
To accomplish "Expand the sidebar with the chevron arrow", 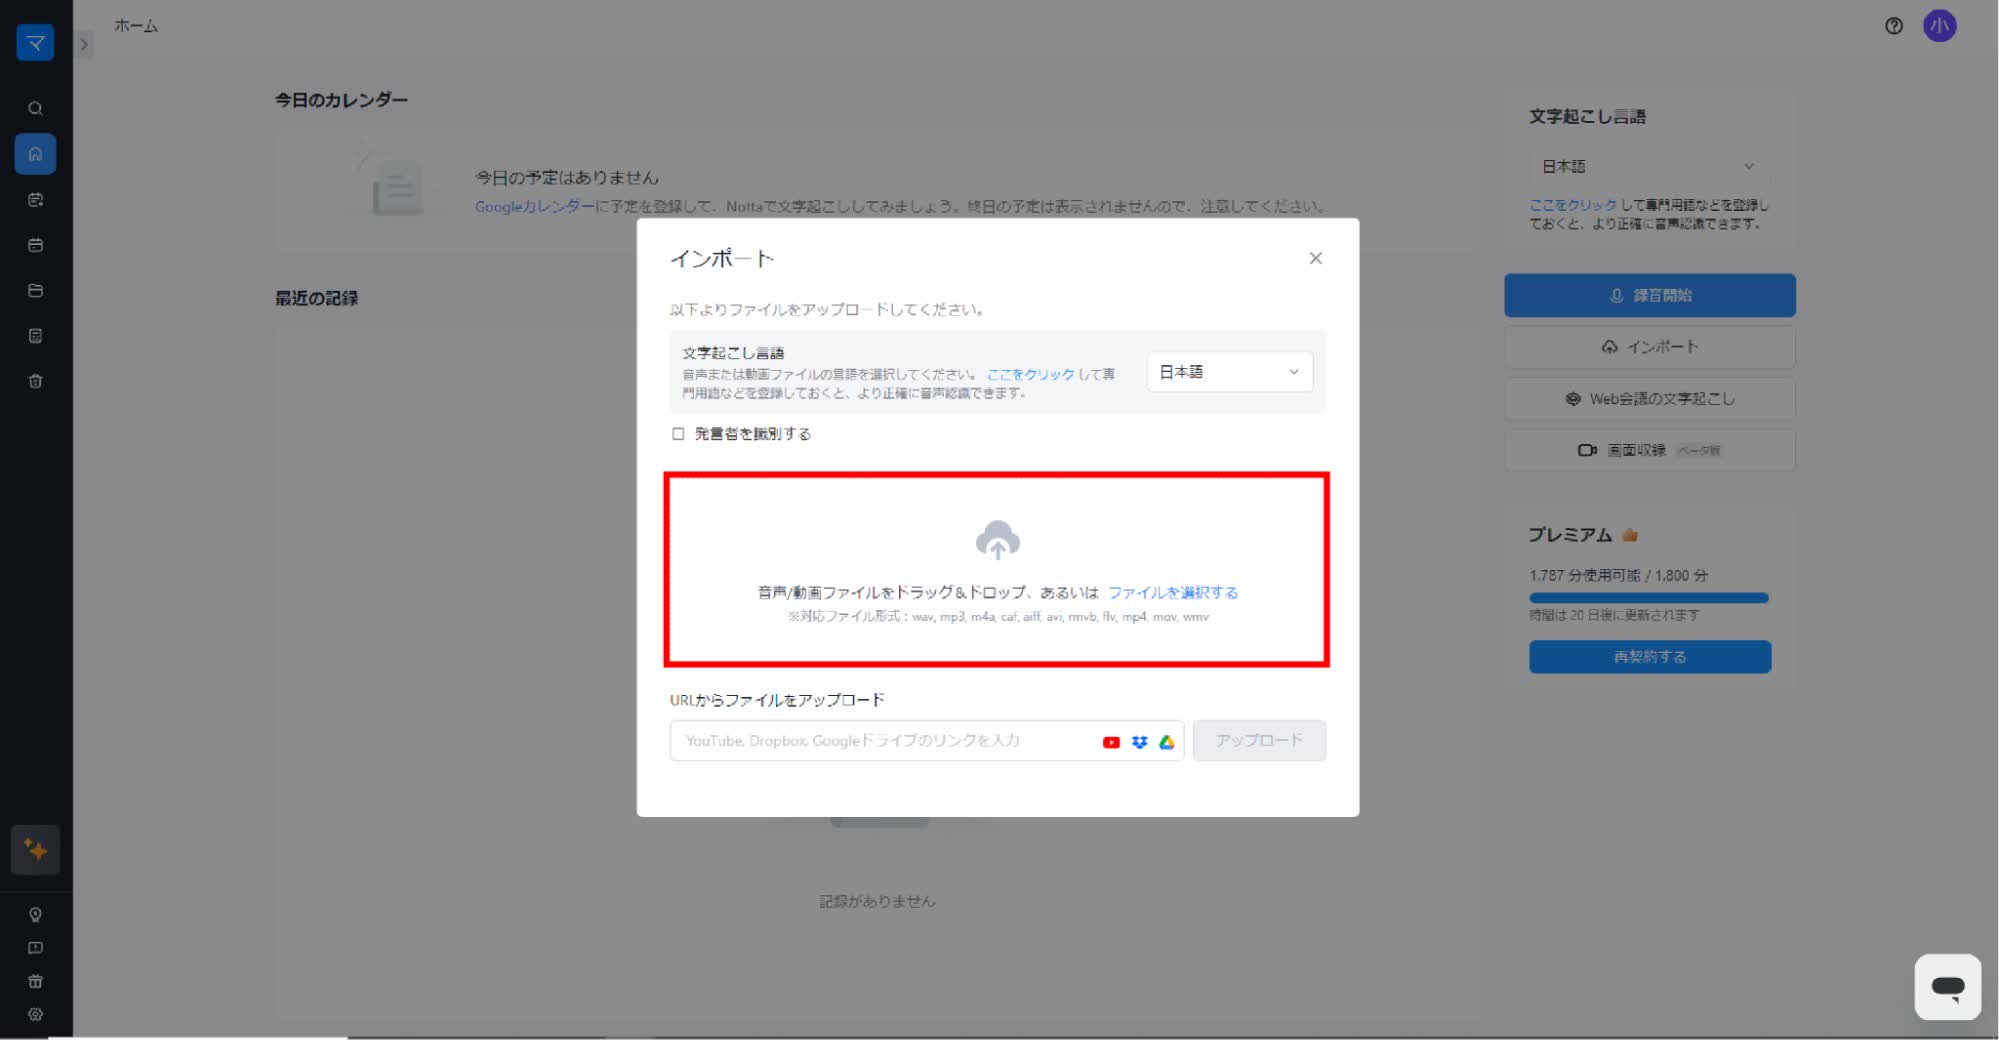I will pos(84,44).
